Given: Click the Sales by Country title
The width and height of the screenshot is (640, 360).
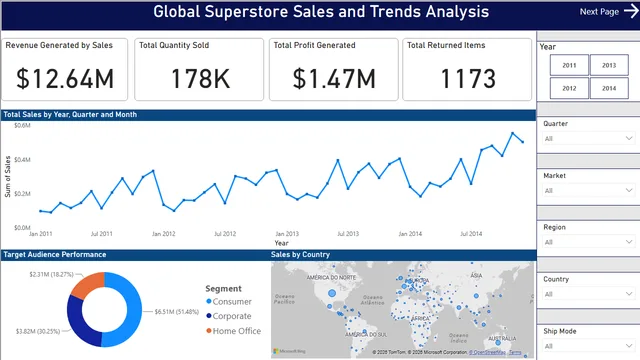Looking at the screenshot, I should pyautogui.click(x=300, y=255).
